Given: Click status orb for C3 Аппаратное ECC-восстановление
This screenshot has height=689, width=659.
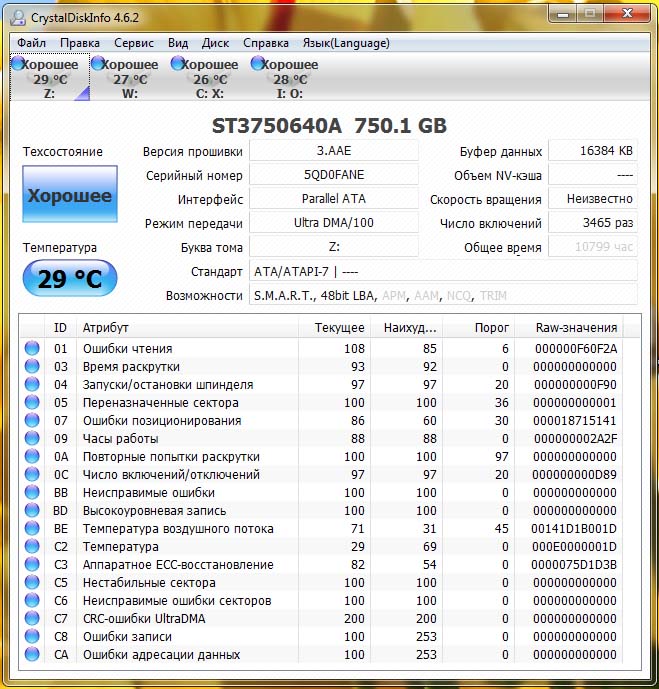Looking at the screenshot, I should pos(32,564).
